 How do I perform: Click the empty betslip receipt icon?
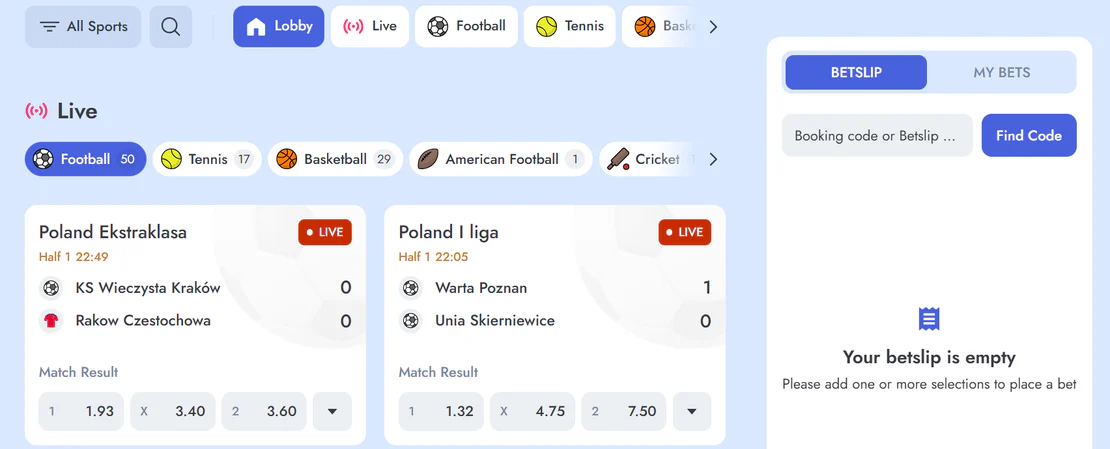pyautogui.click(x=929, y=319)
